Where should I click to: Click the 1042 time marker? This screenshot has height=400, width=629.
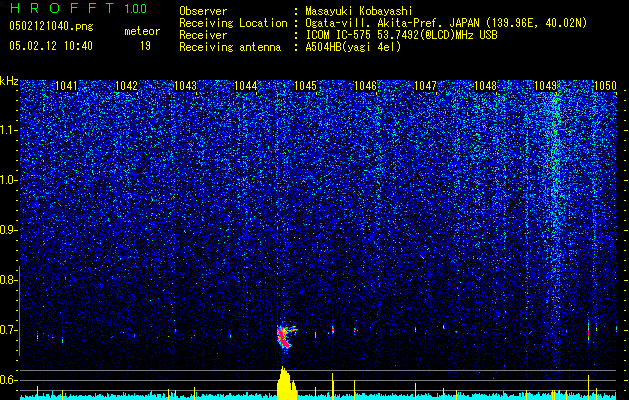tap(126, 85)
